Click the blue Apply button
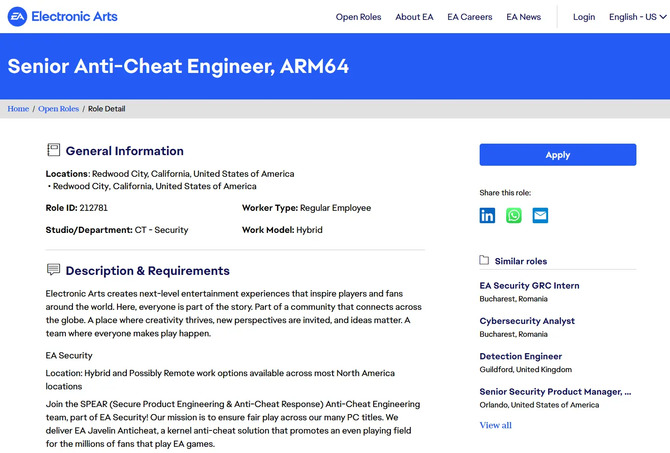 [x=558, y=155]
